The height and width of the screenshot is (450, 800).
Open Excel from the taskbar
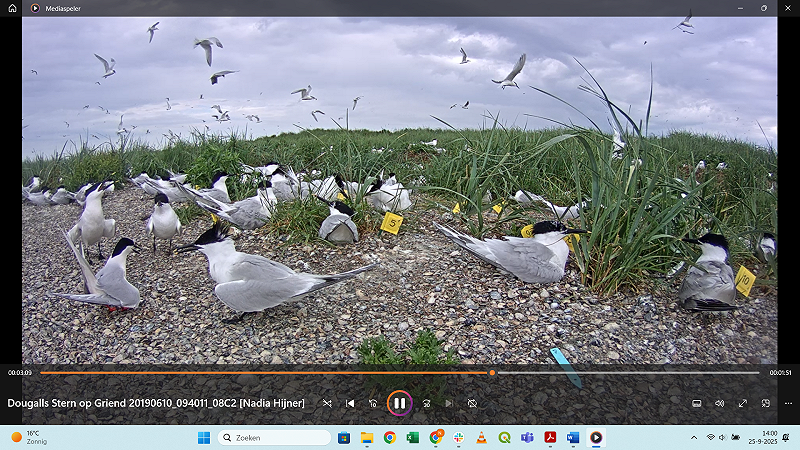coord(413,437)
